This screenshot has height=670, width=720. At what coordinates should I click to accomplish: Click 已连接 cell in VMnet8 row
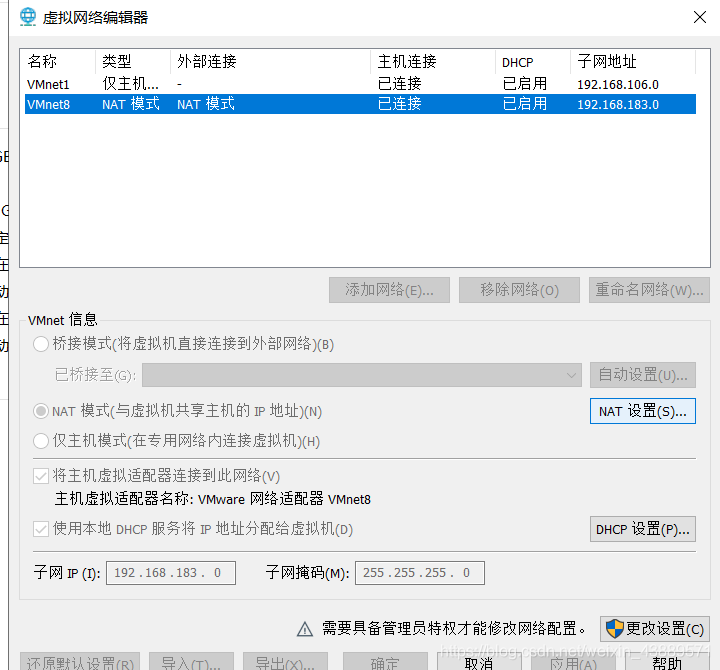point(399,104)
